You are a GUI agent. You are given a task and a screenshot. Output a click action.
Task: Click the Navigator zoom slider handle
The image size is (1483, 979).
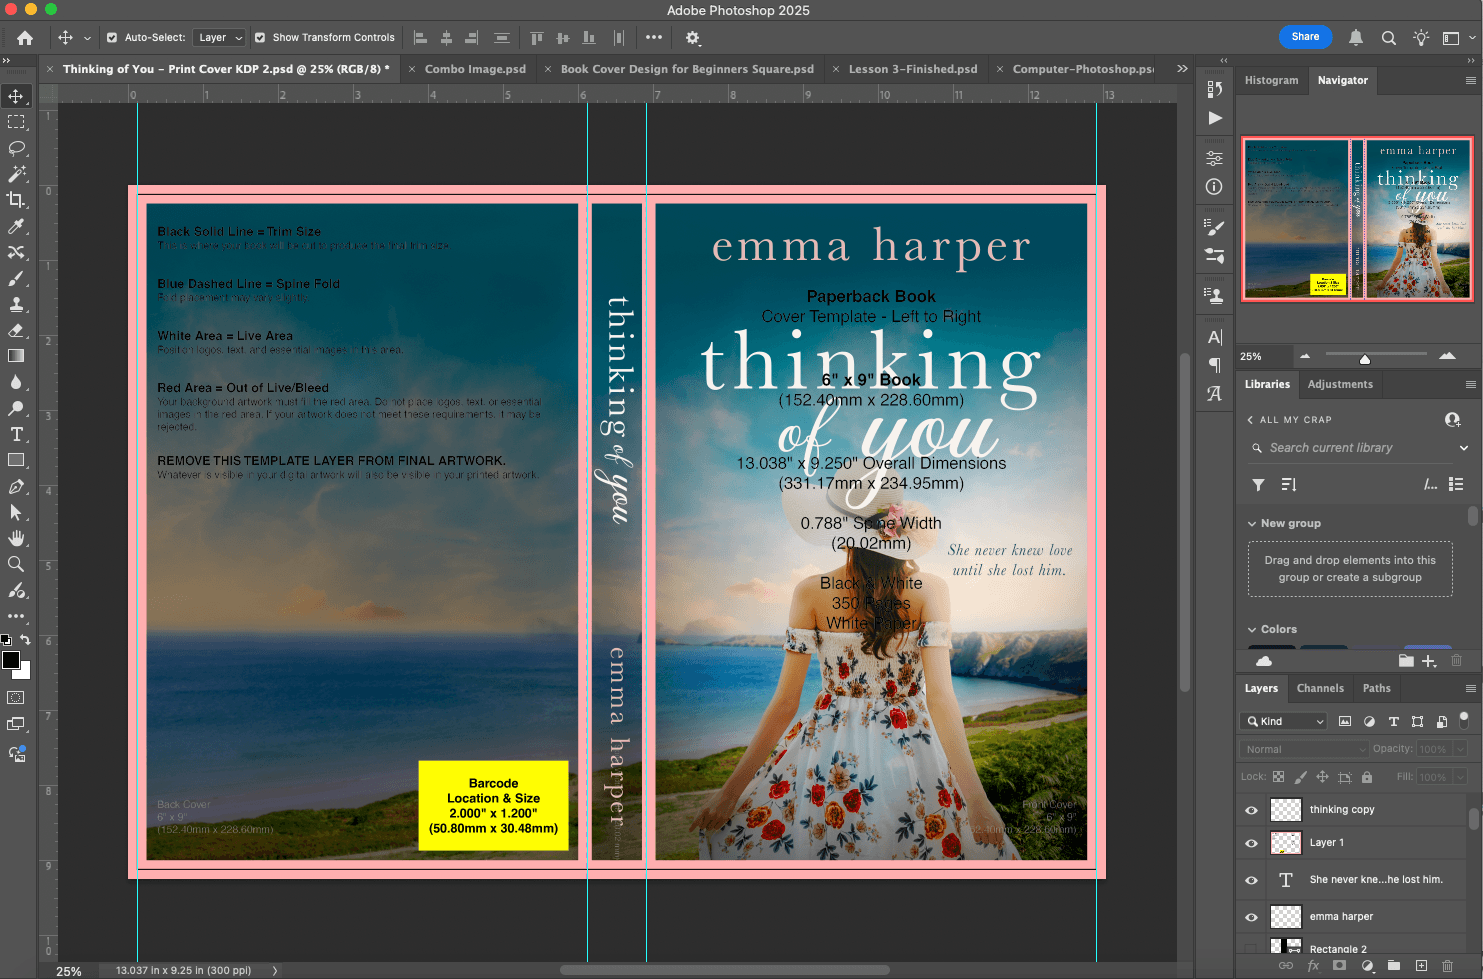coord(1365,358)
